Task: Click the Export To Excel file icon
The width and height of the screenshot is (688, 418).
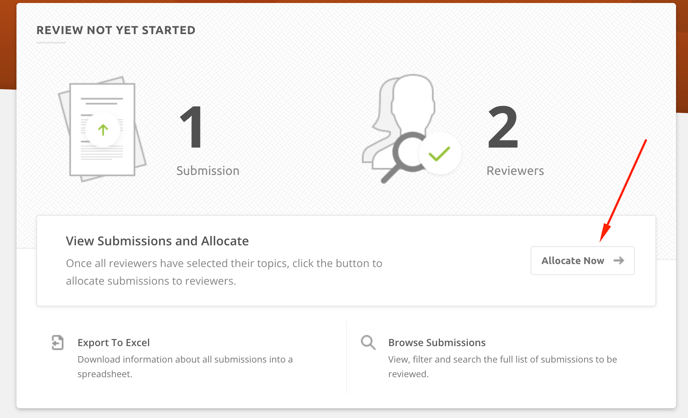Action: click(58, 343)
